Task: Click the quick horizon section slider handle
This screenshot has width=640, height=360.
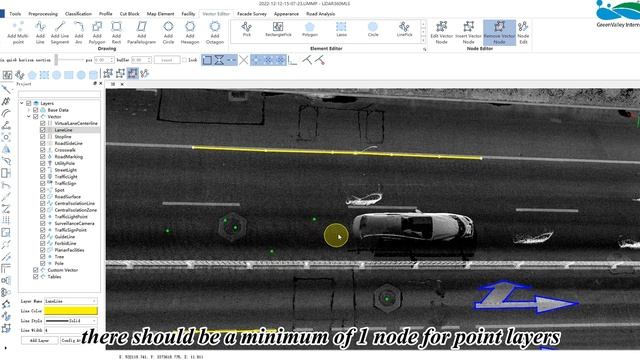Action: (x=56, y=60)
